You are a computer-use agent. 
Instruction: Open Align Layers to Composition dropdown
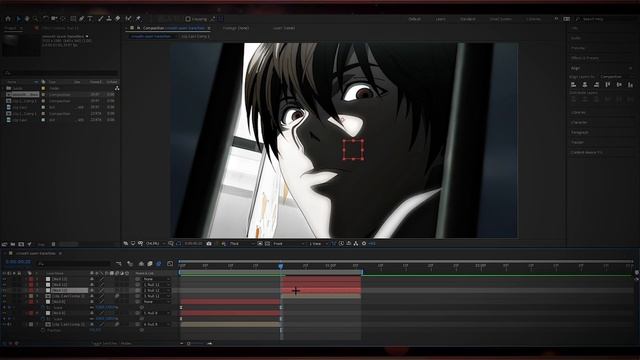[x=616, y=77]
